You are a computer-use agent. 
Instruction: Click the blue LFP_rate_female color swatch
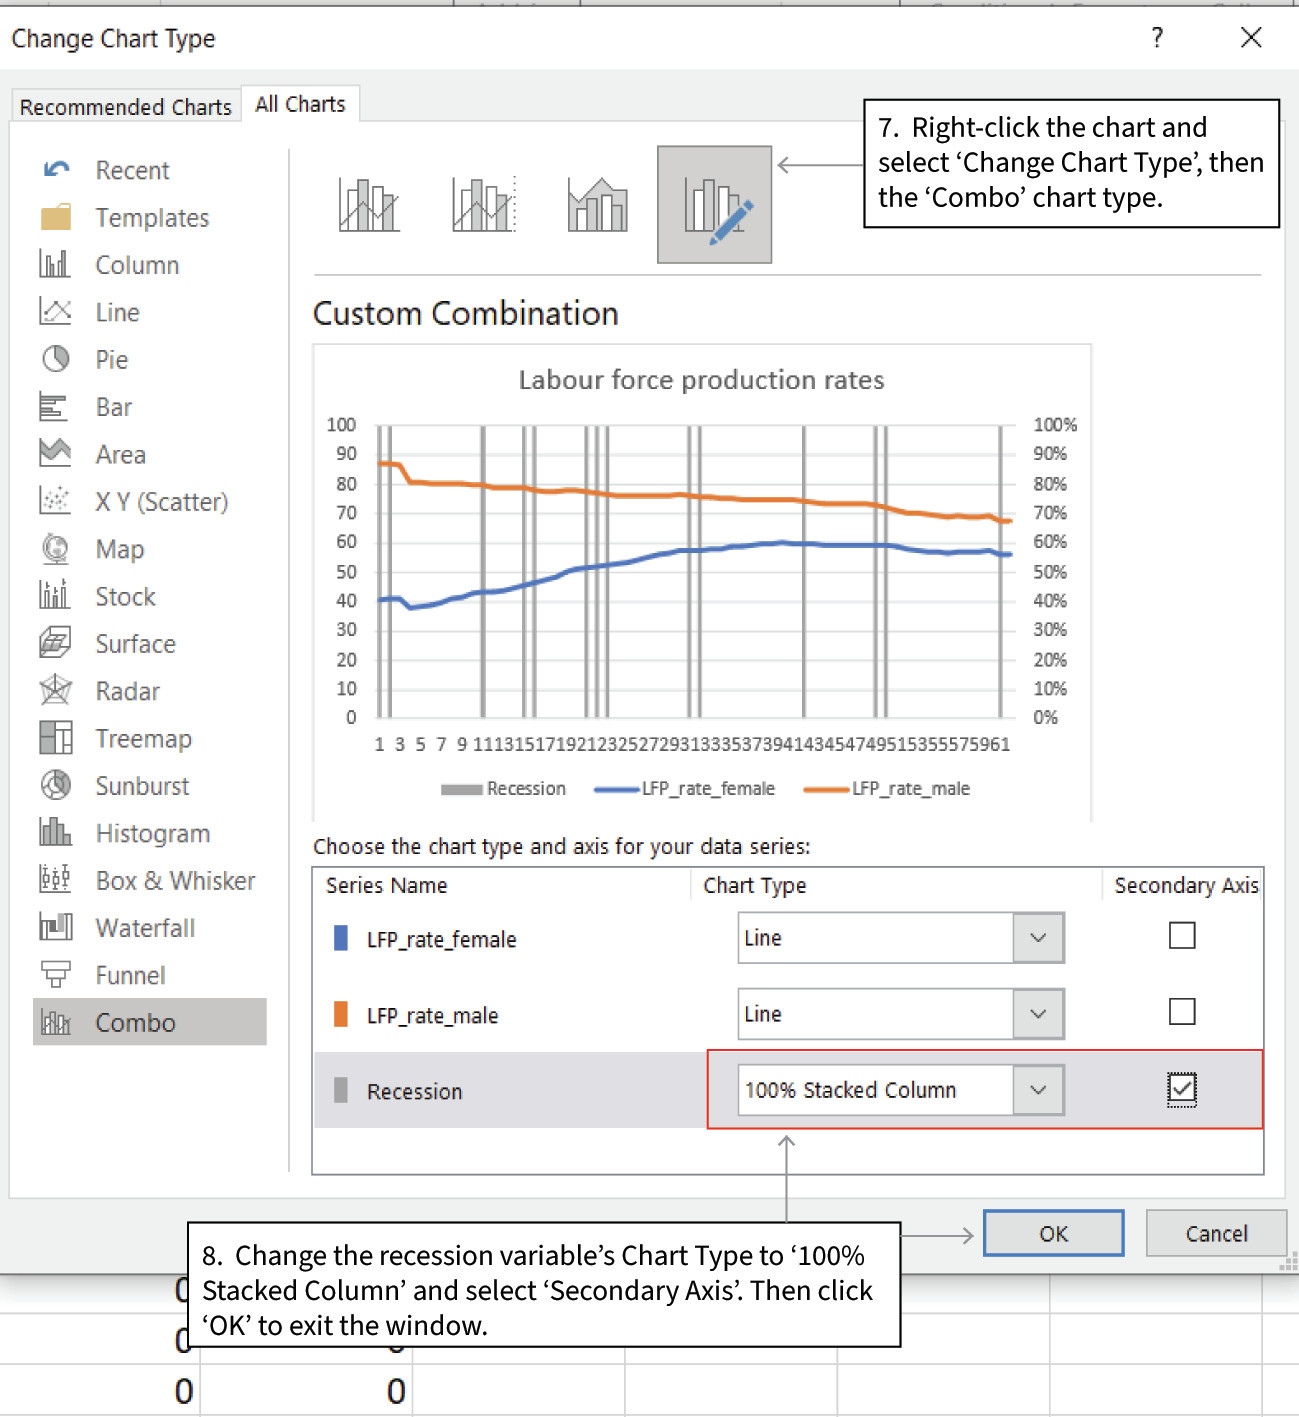(340, 938)
